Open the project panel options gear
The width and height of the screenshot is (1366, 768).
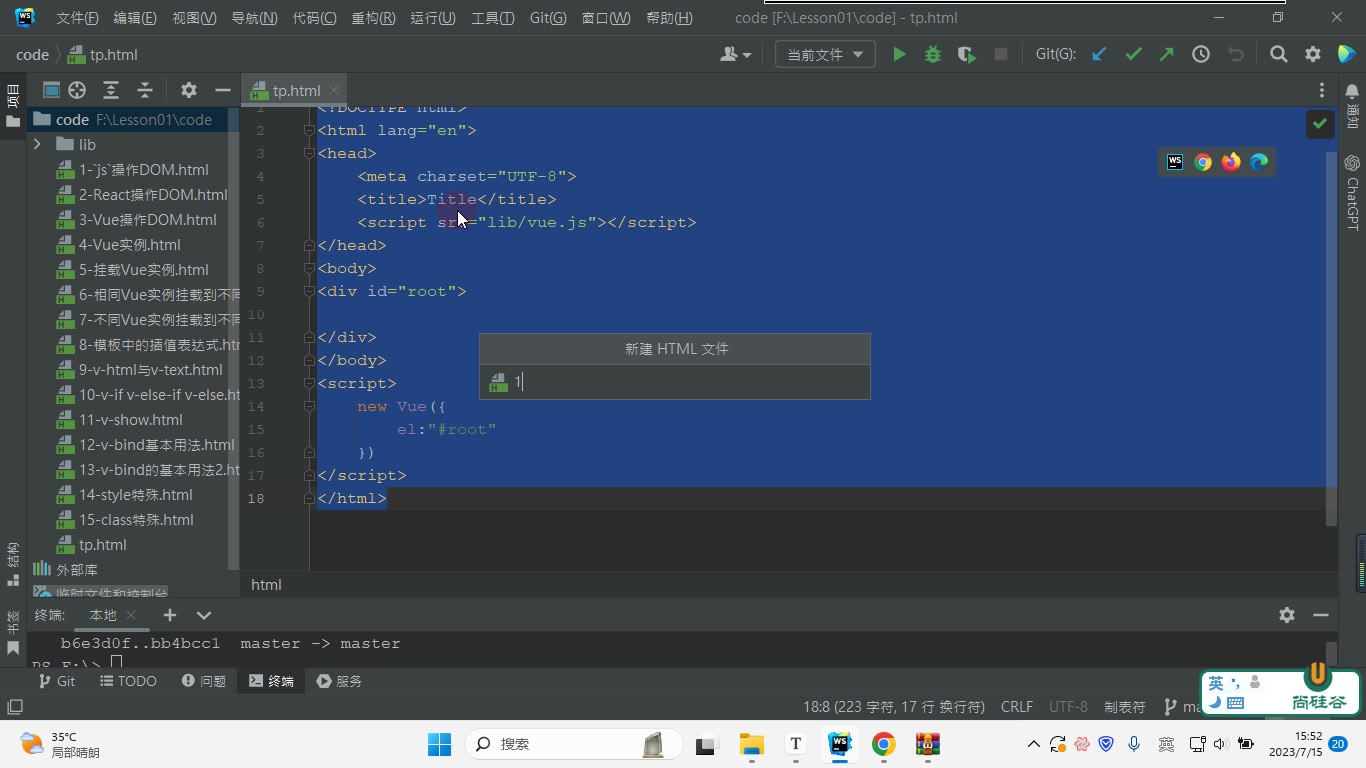click(x=189, y=90)
